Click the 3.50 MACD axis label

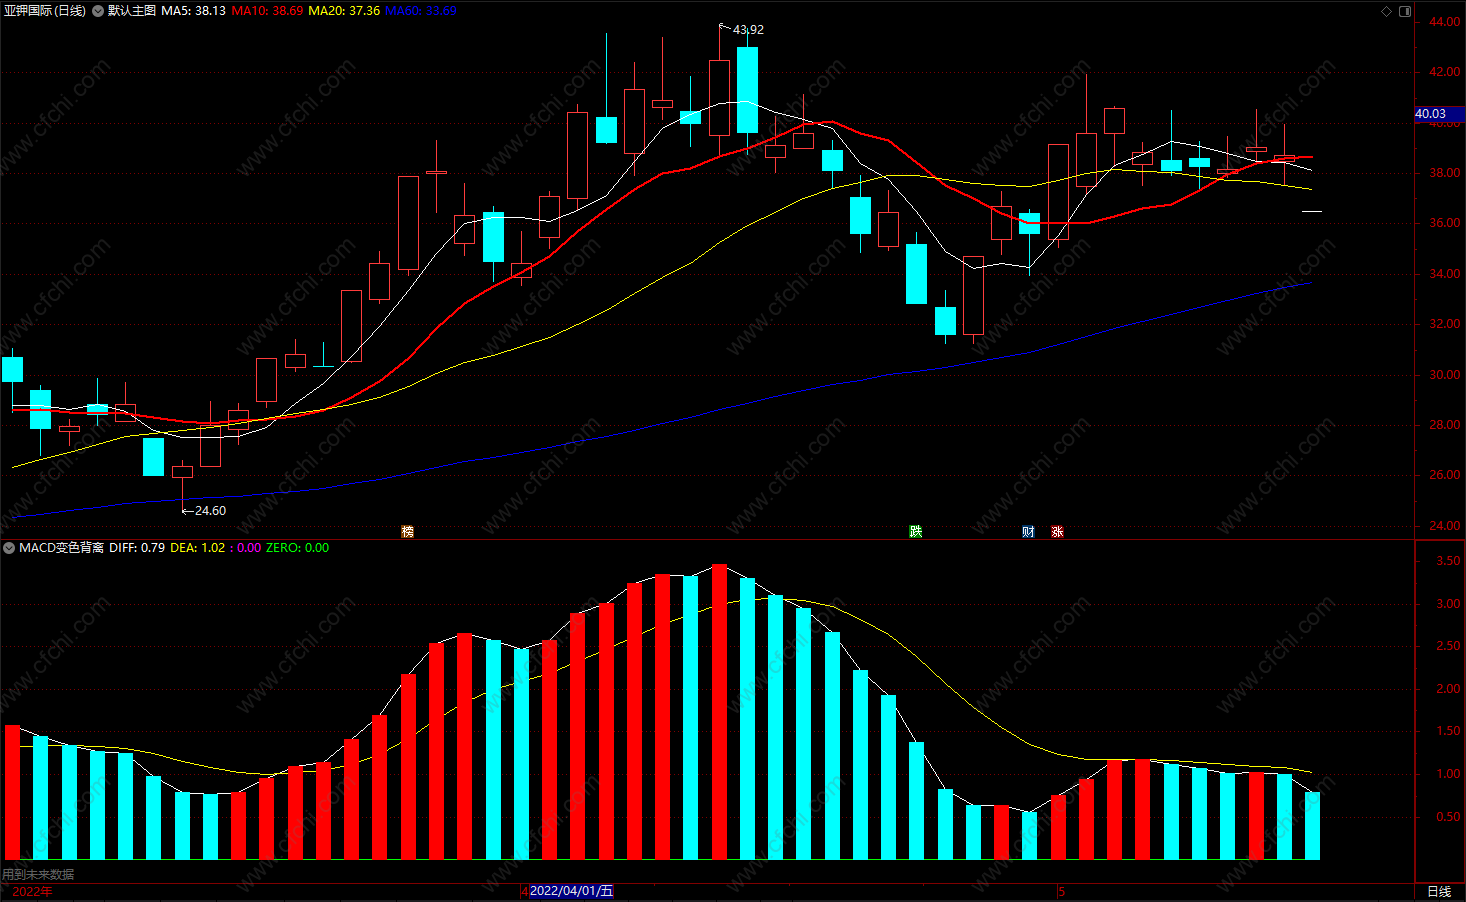click(1448, 562)
